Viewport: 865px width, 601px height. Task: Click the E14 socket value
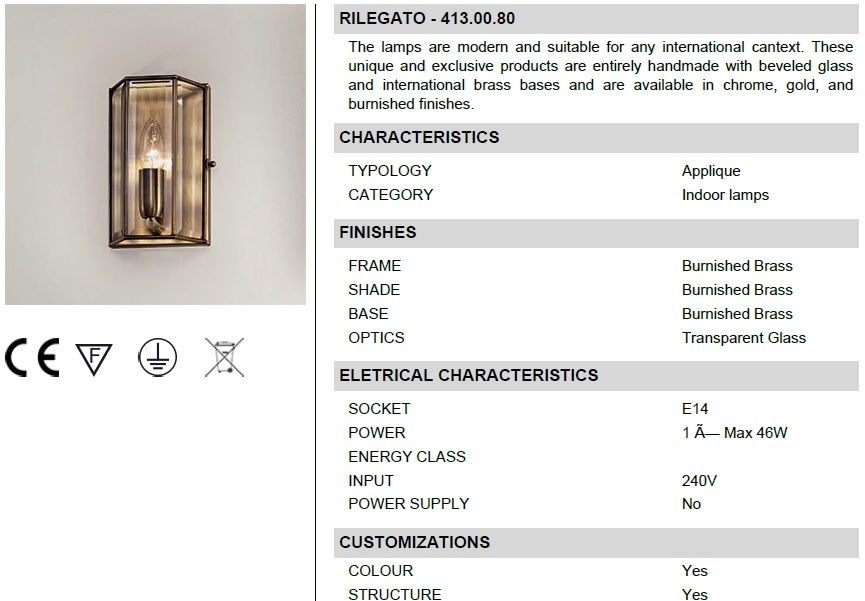tap(695, 409)
